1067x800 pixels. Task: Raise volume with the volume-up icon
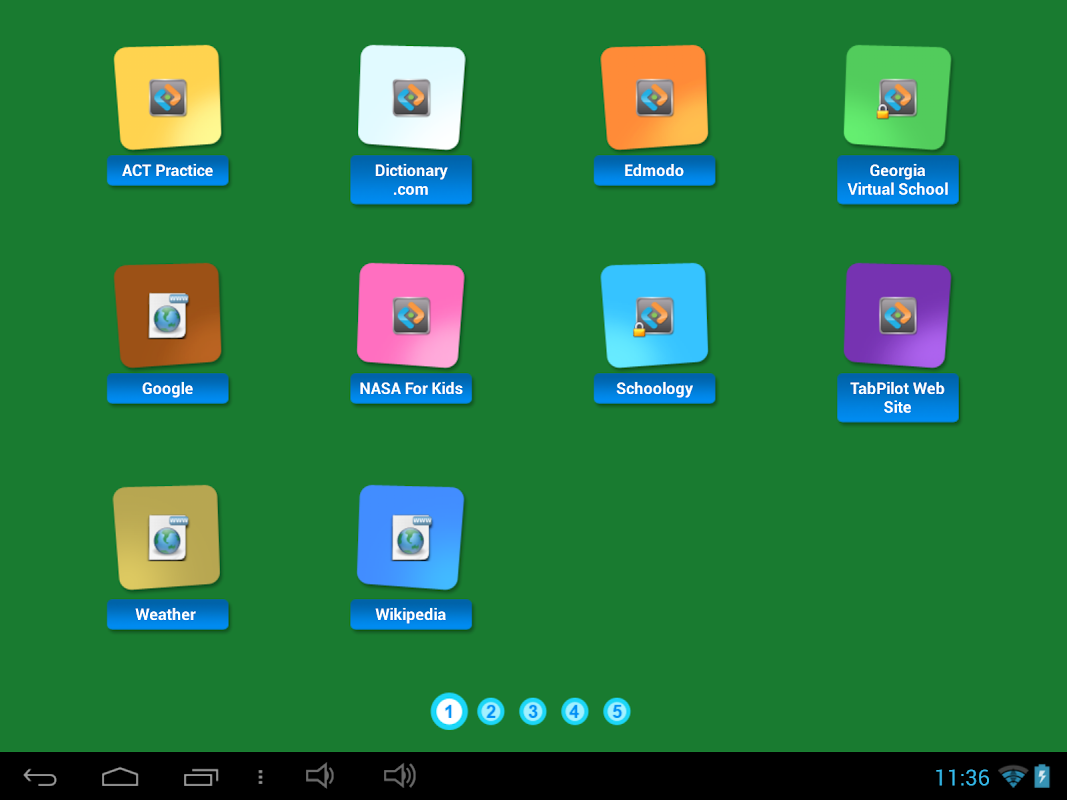tap(400, 776)
